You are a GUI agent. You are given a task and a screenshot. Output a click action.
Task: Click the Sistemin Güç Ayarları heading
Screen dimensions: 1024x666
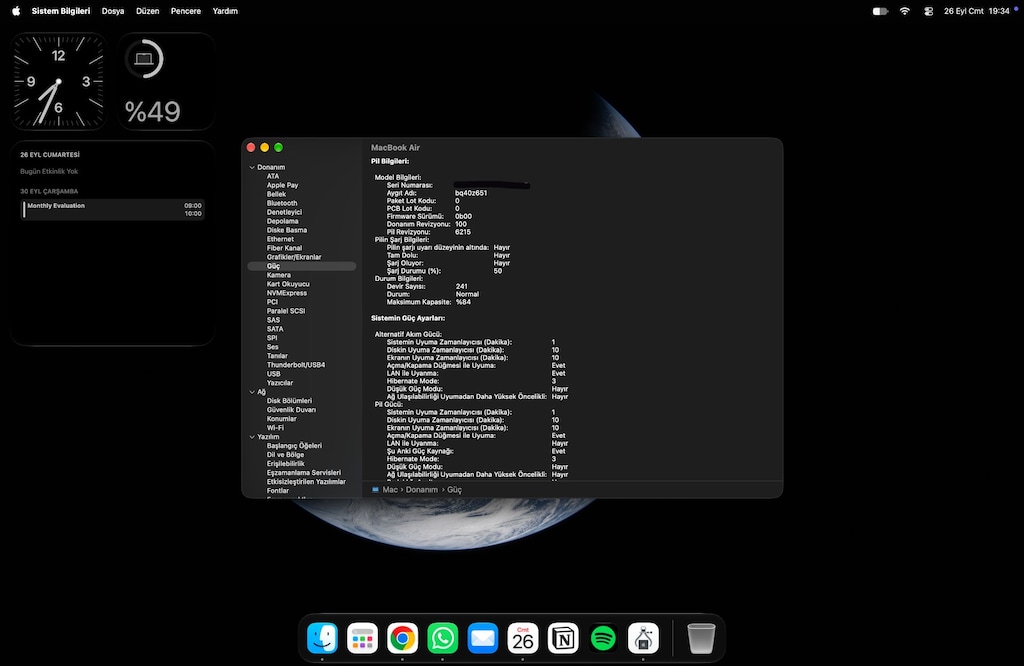pyautogui.click(x=408, y=319)
